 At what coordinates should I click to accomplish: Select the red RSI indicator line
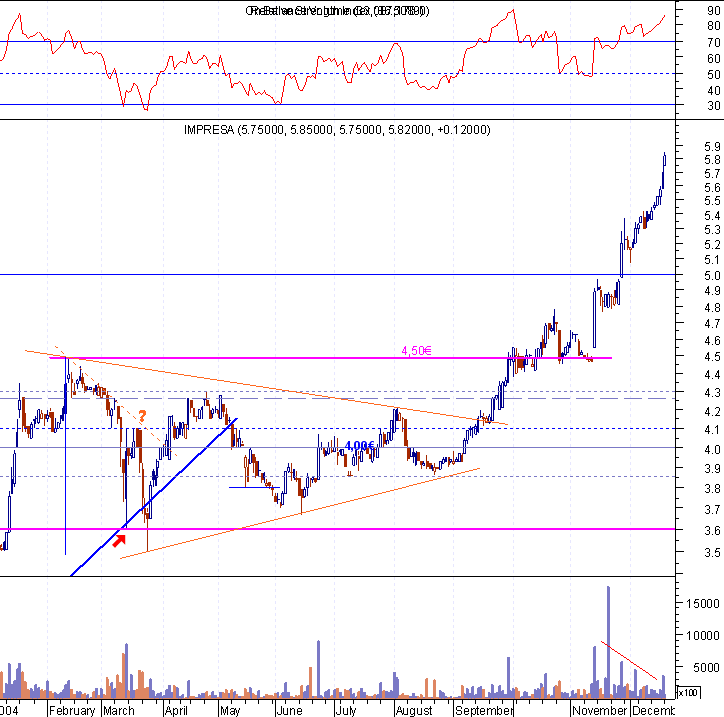pos(332,60)
